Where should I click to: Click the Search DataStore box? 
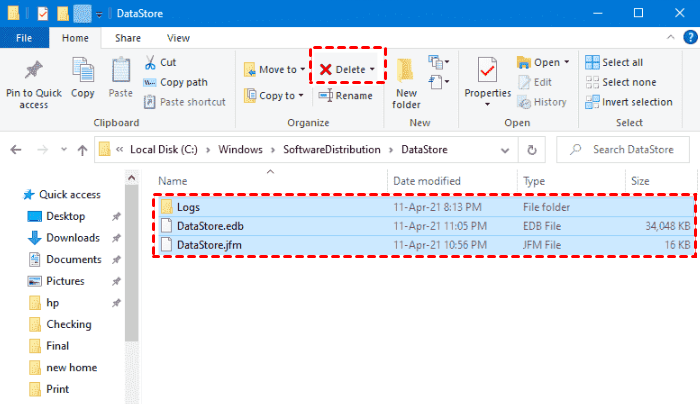coord(623,150)
